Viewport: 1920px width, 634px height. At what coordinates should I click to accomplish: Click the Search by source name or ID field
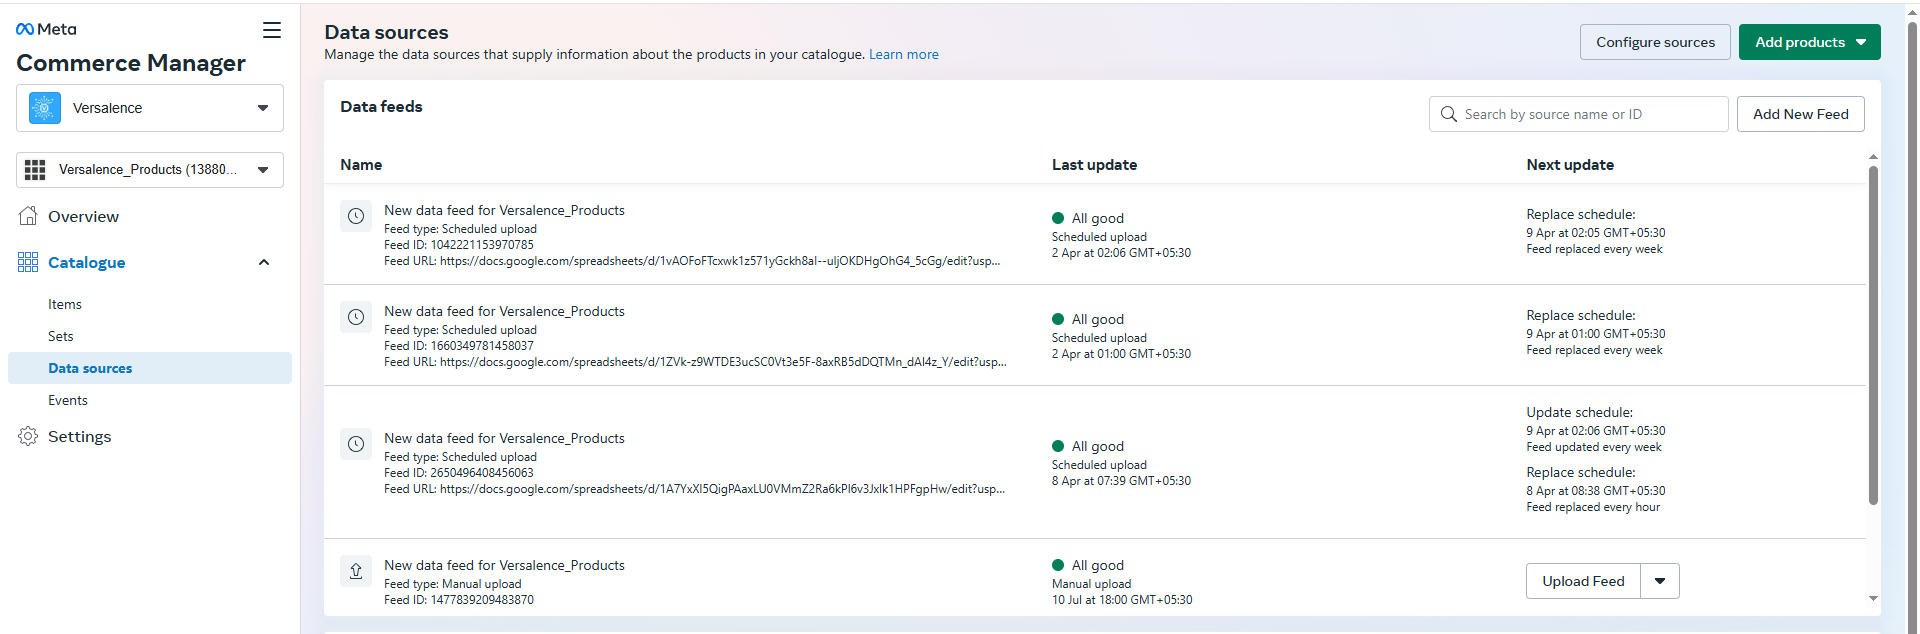point(1579,114)
